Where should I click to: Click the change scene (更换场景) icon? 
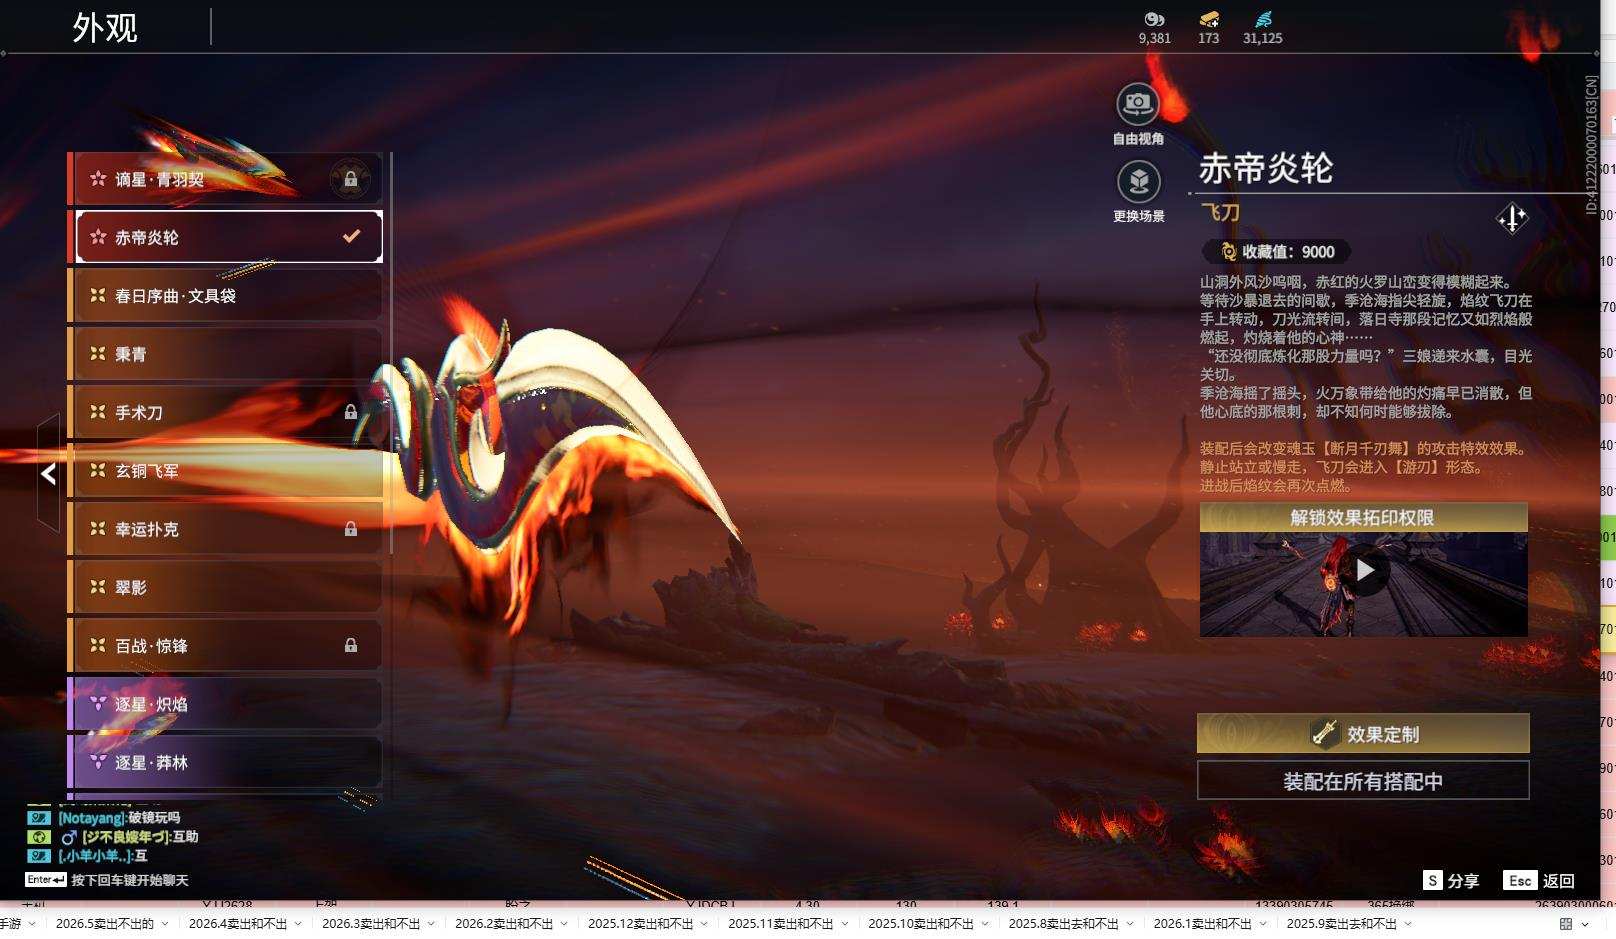pos(1138,181)
